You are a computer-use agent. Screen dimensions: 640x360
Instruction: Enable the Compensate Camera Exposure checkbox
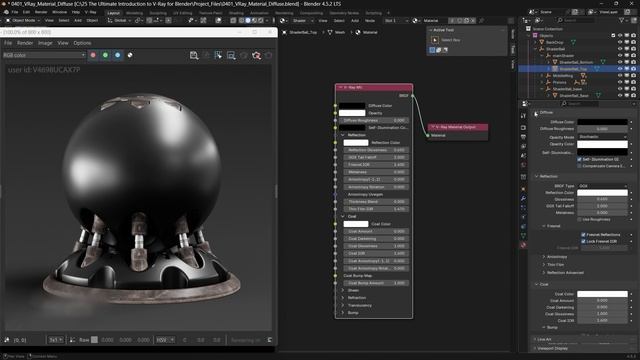point(579,166)
